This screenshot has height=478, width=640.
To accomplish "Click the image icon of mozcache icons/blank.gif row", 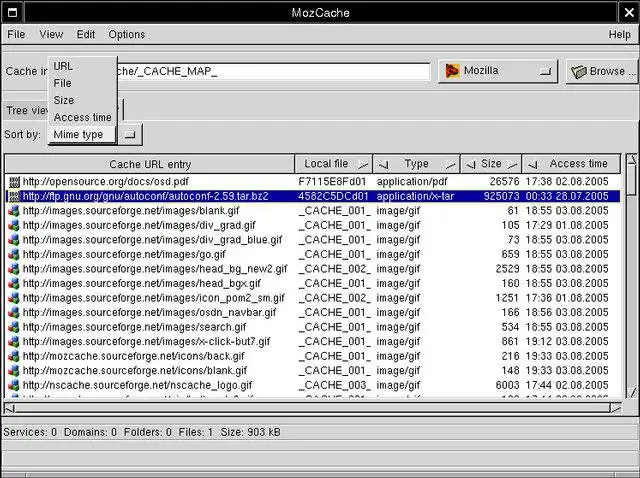I will 14,371.
